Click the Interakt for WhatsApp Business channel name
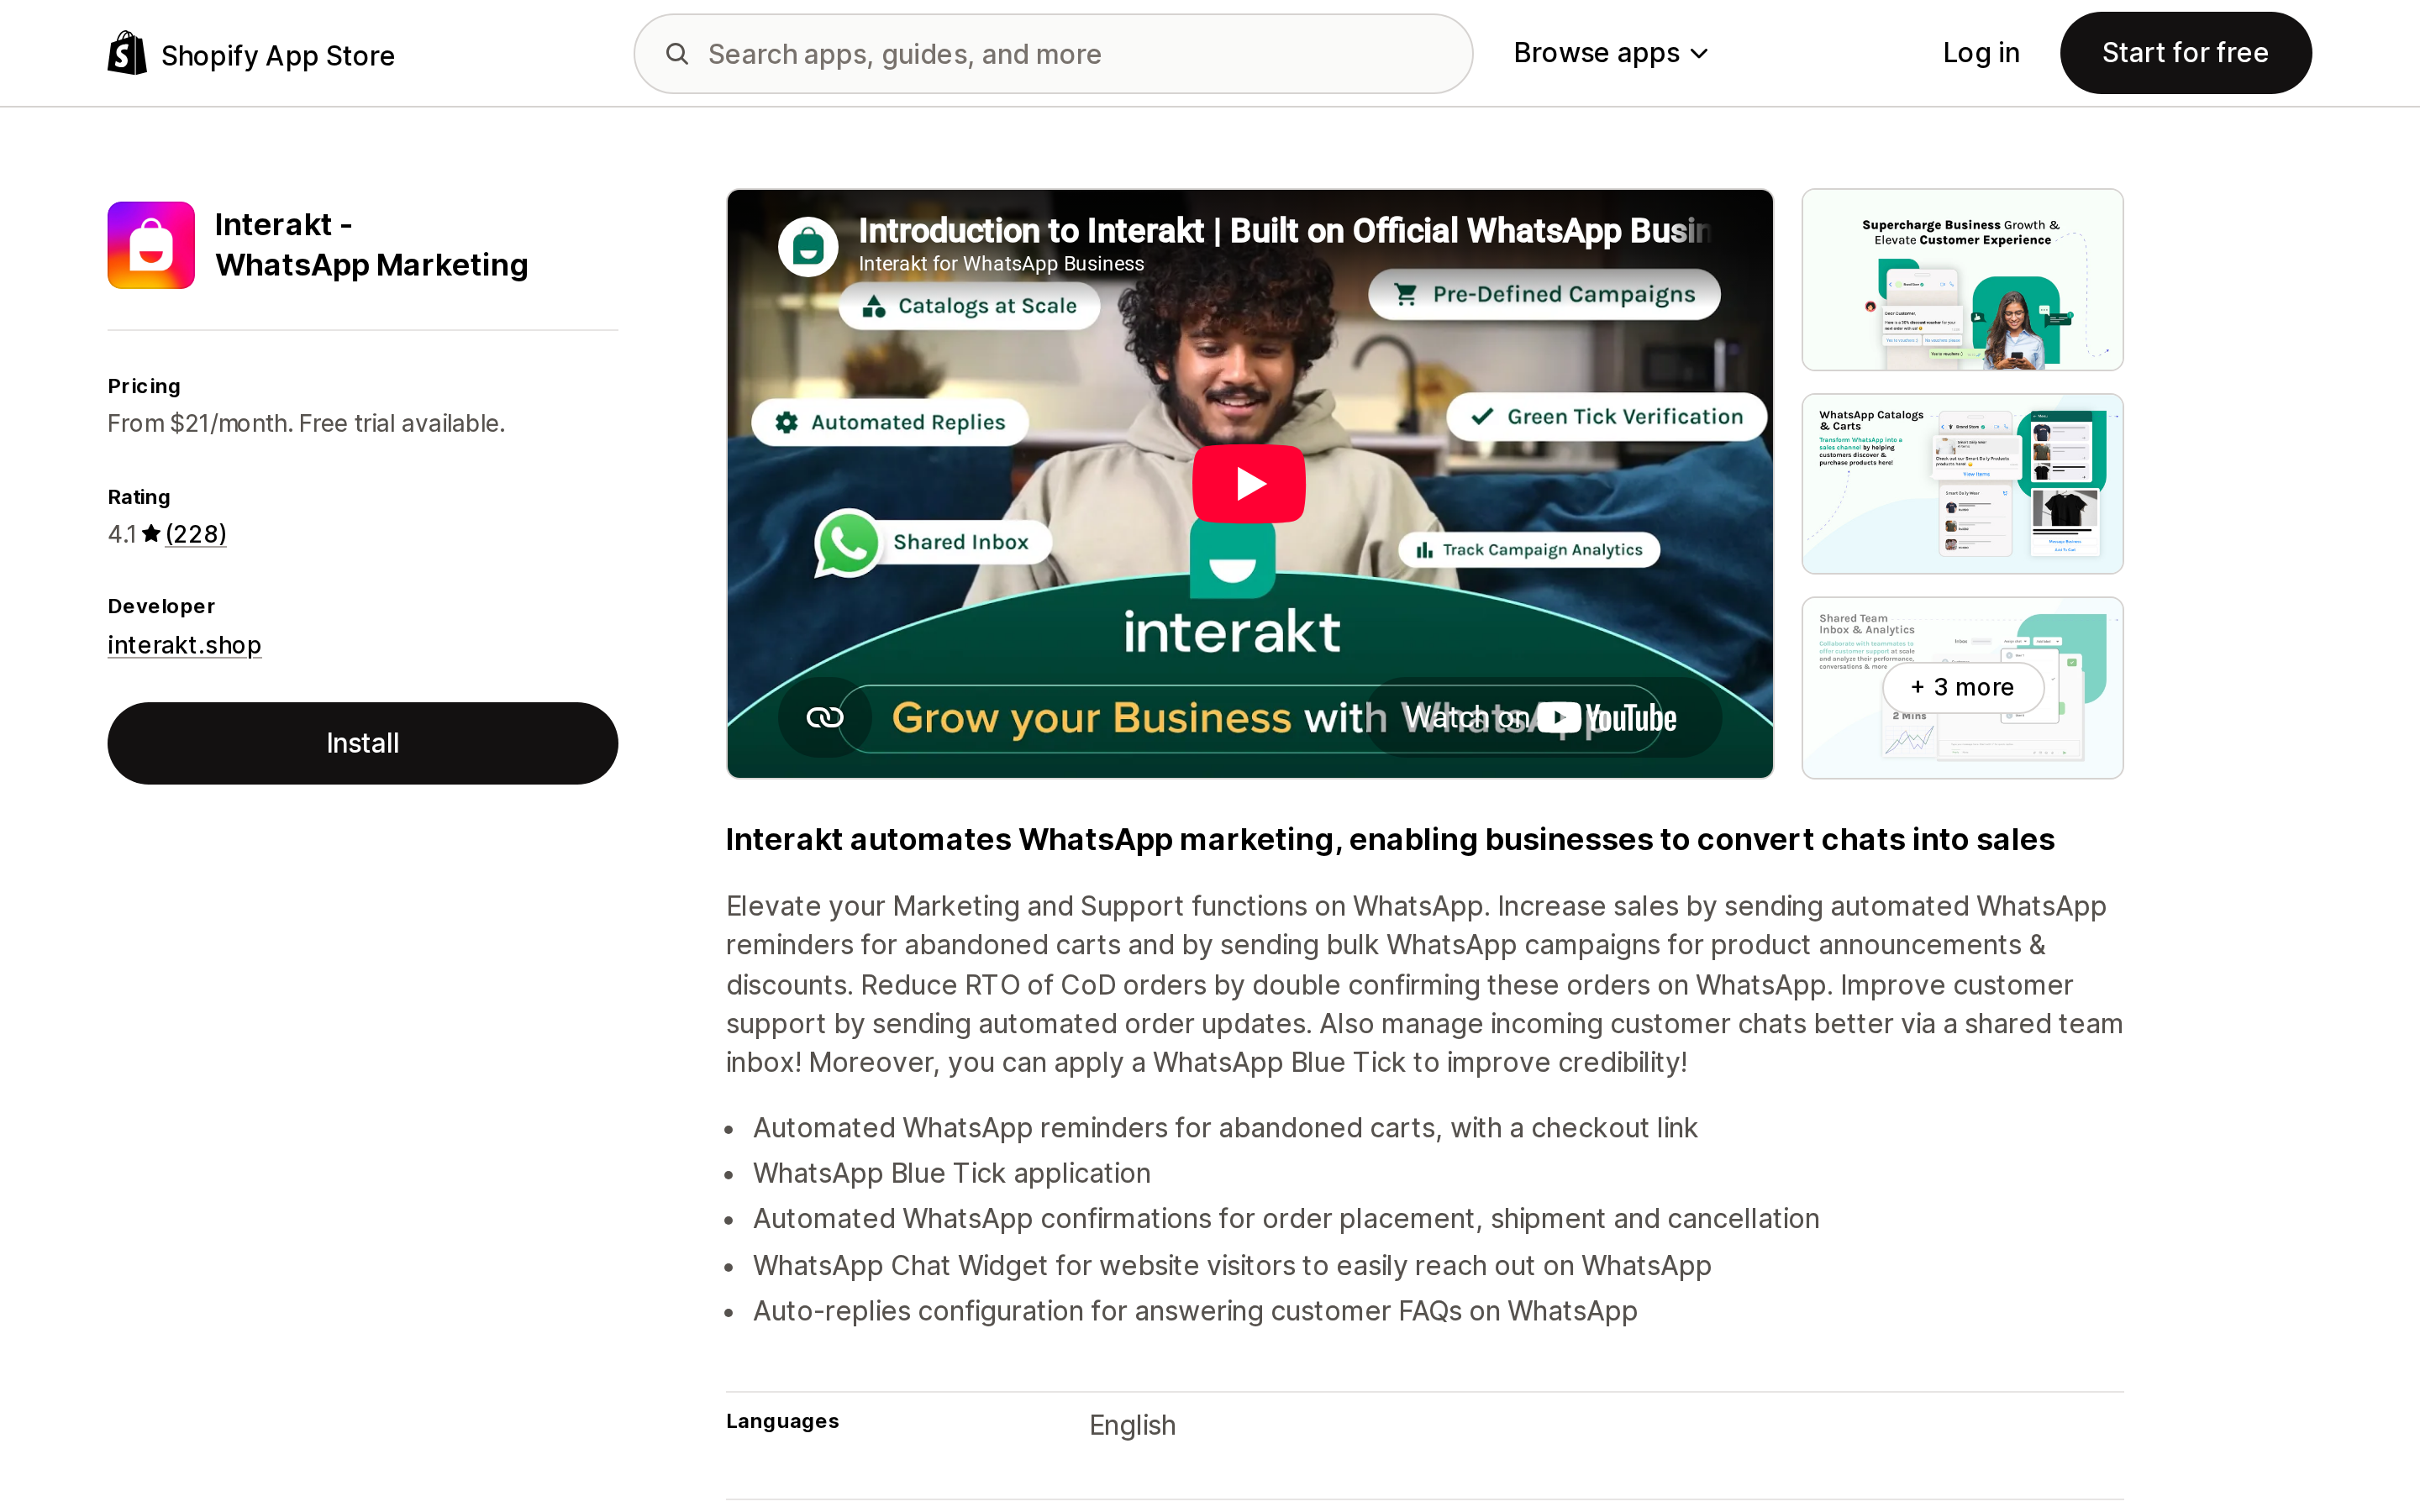 (x=1001, y=263)
